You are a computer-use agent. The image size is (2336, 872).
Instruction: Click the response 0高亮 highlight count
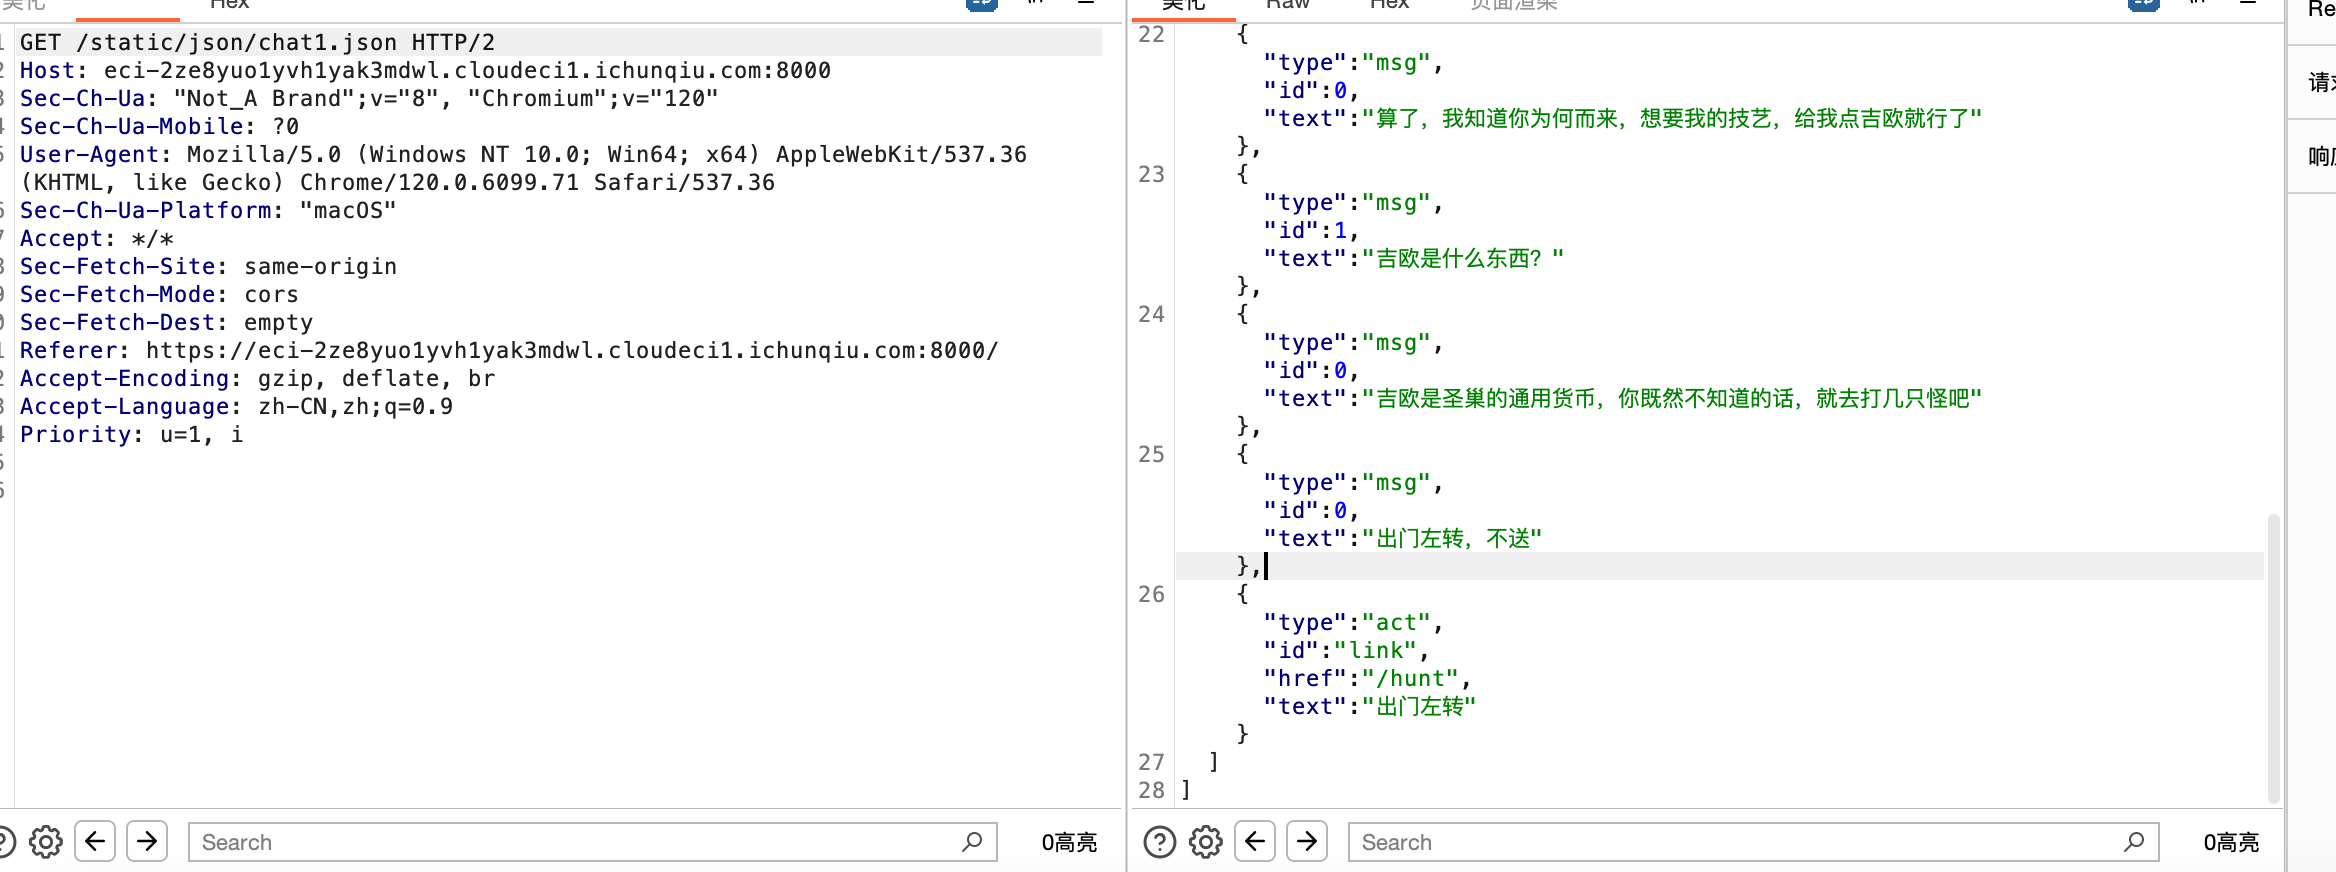coord(2230,842)
